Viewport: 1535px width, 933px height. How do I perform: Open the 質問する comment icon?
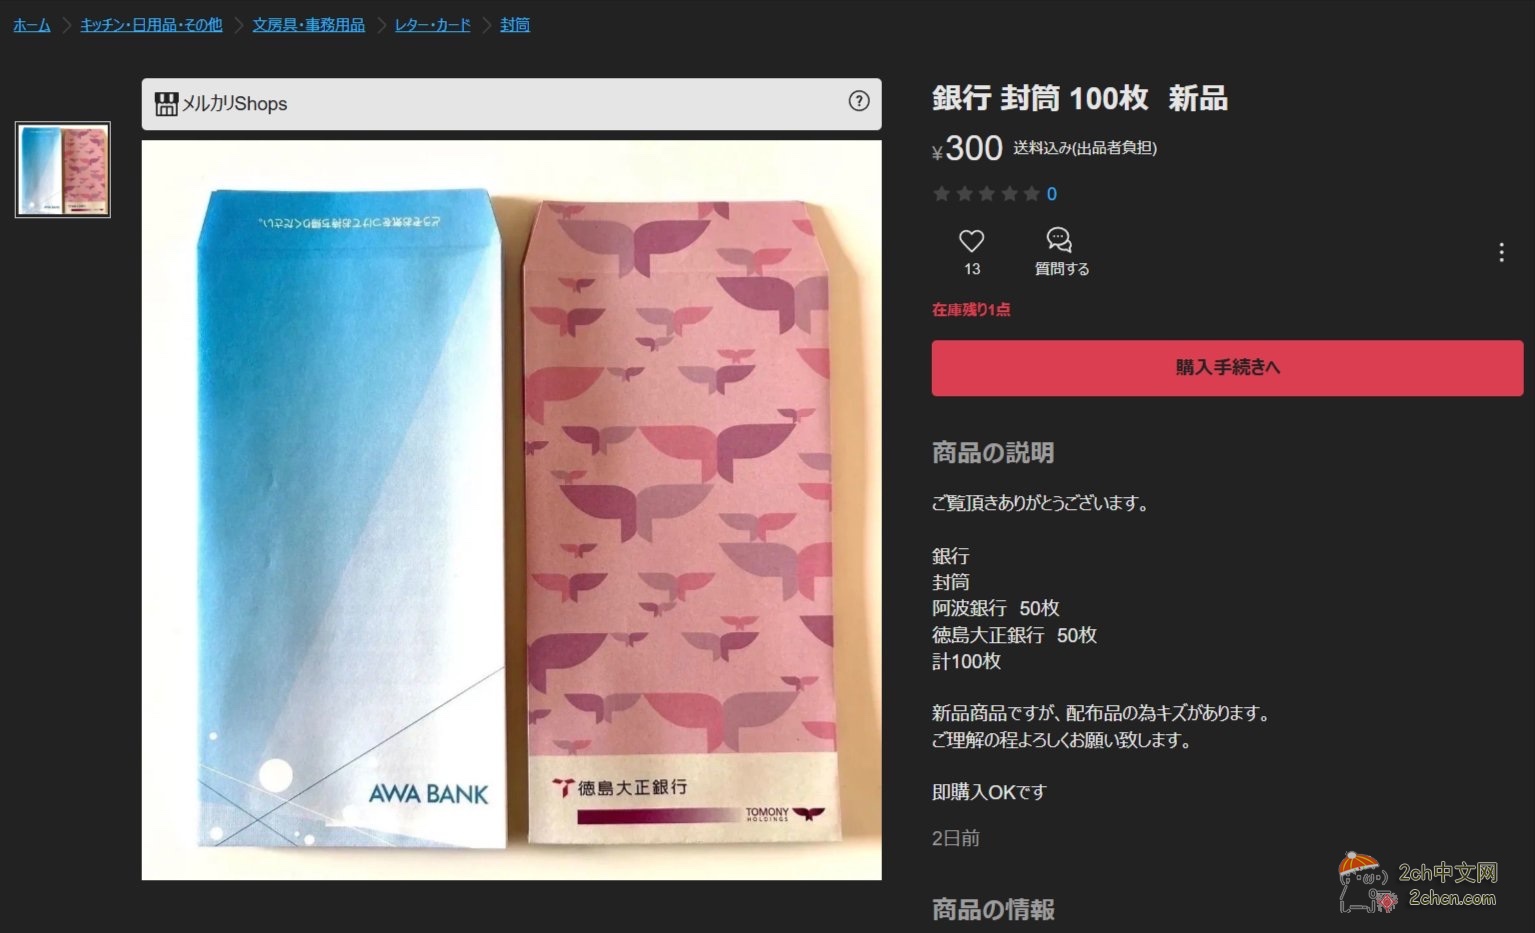[1059, 240]
